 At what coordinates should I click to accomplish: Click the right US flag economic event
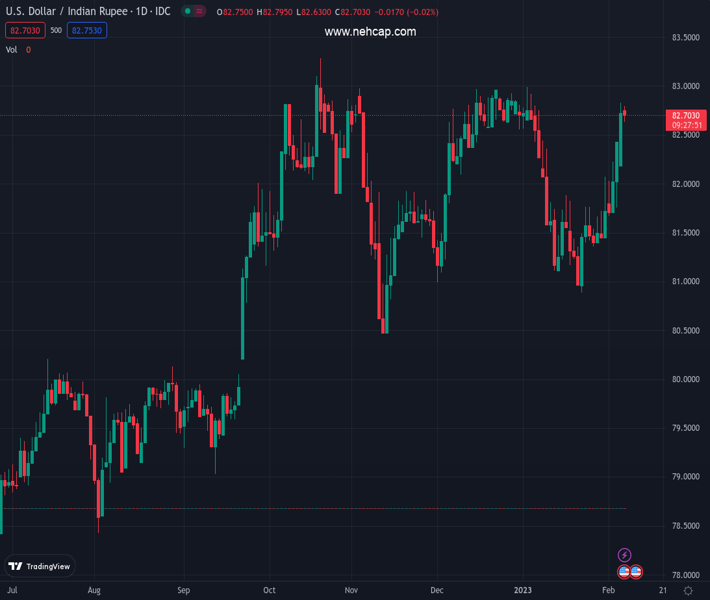(636, 572)
